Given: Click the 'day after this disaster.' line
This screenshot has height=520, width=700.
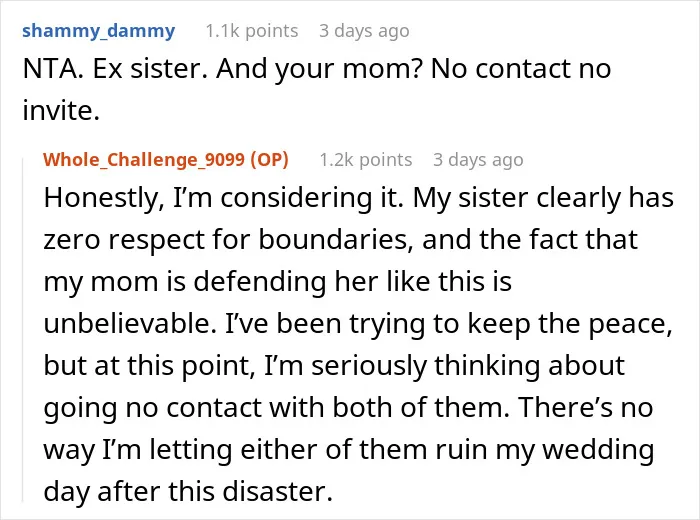Looking at the screenshot, I should [188, 491].
